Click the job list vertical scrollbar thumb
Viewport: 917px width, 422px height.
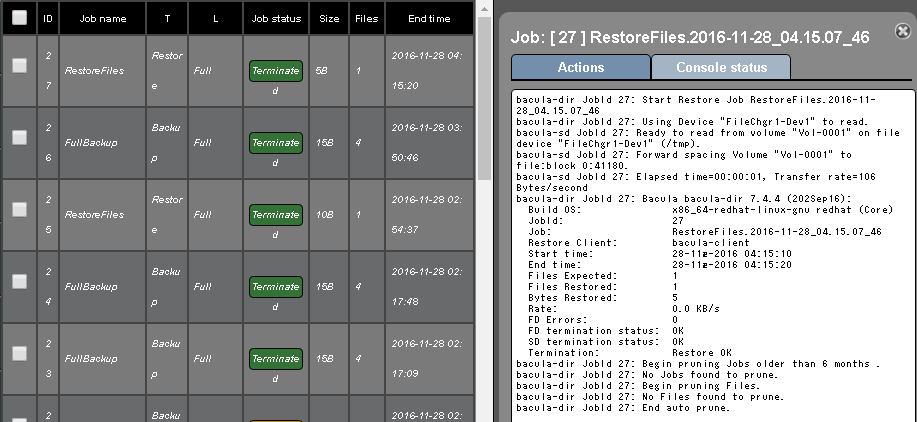coord(485,98)
